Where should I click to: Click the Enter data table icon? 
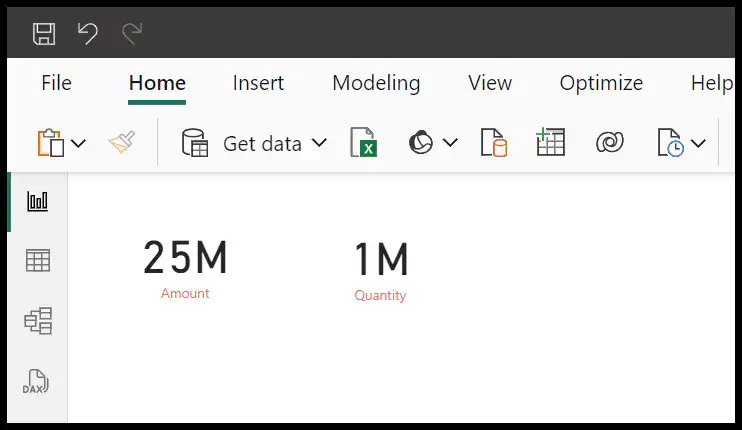click(x=550, y=142)
